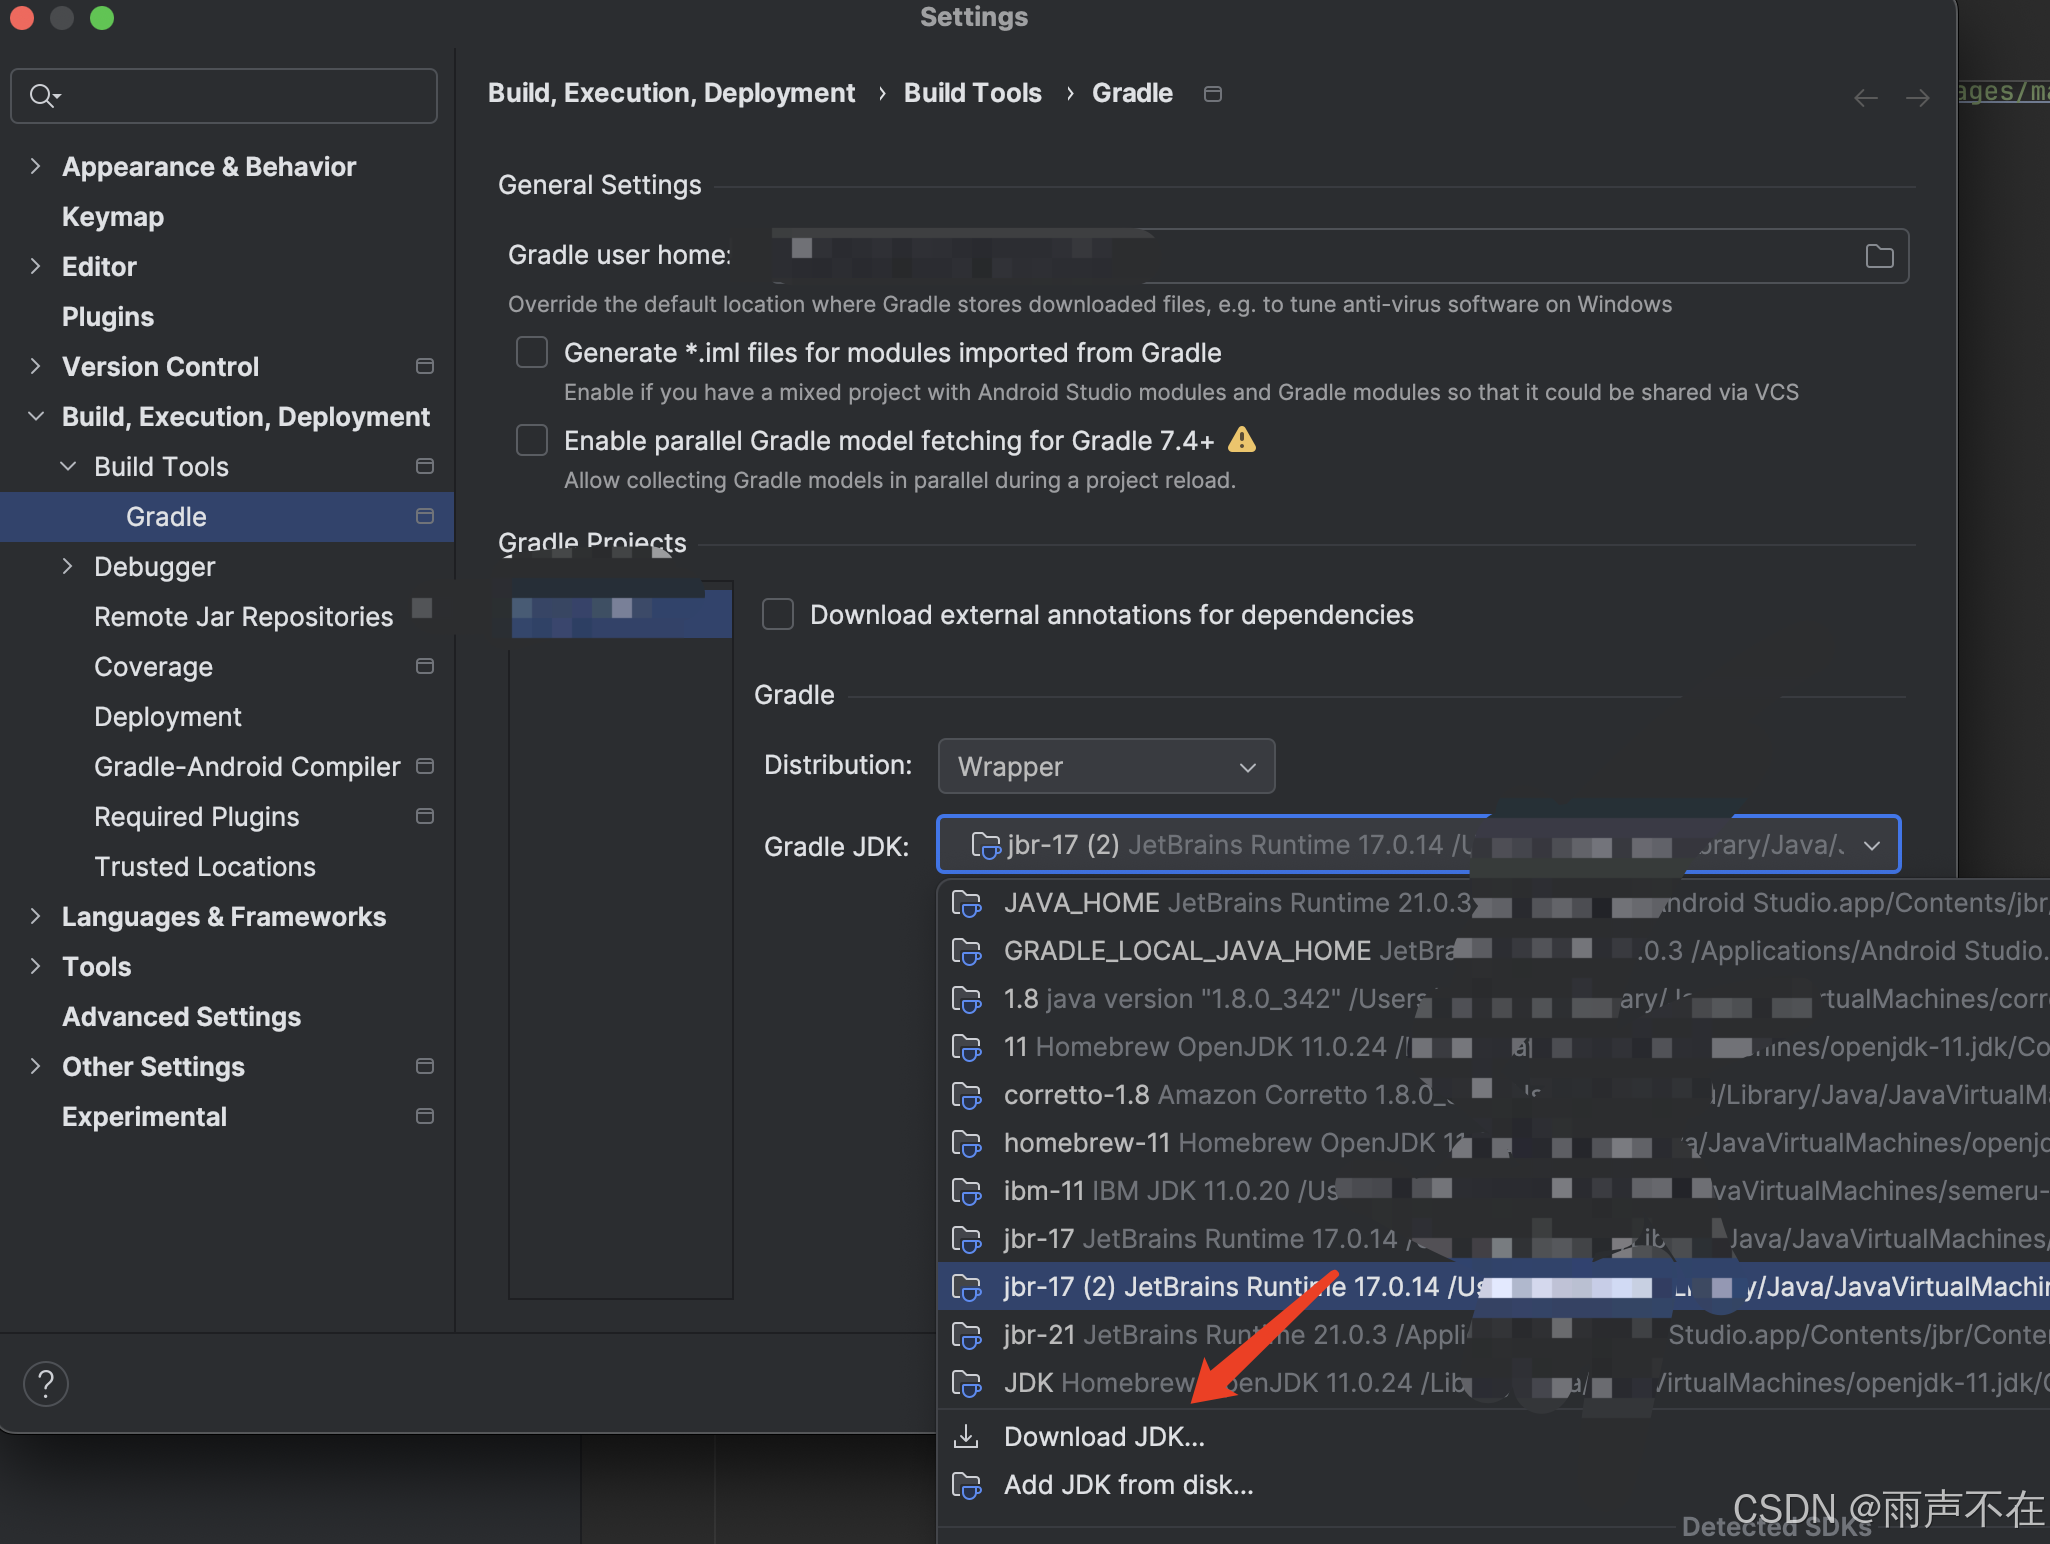
Task: Collapse the Gradle JDK combo box arrow
Action: click(1872, 845)
